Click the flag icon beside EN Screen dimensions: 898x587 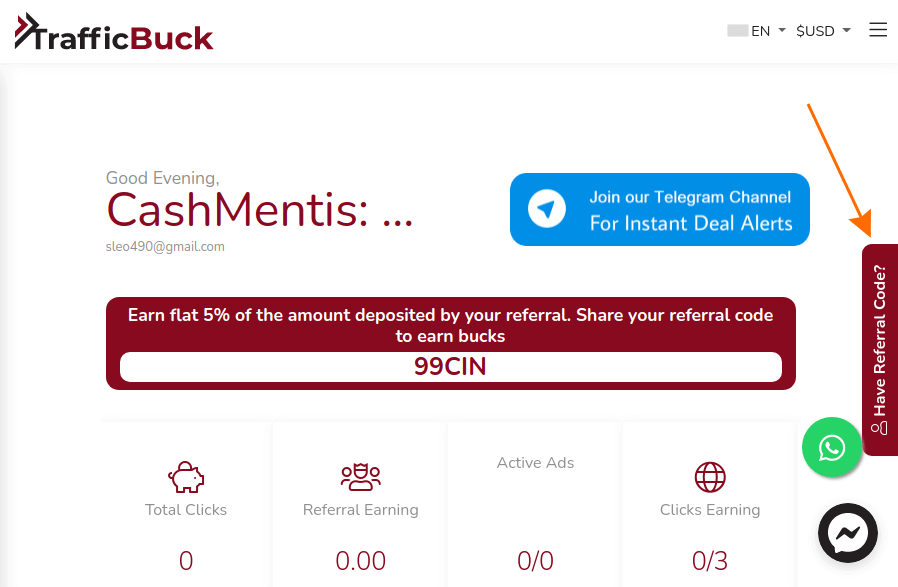click(738, 30)
